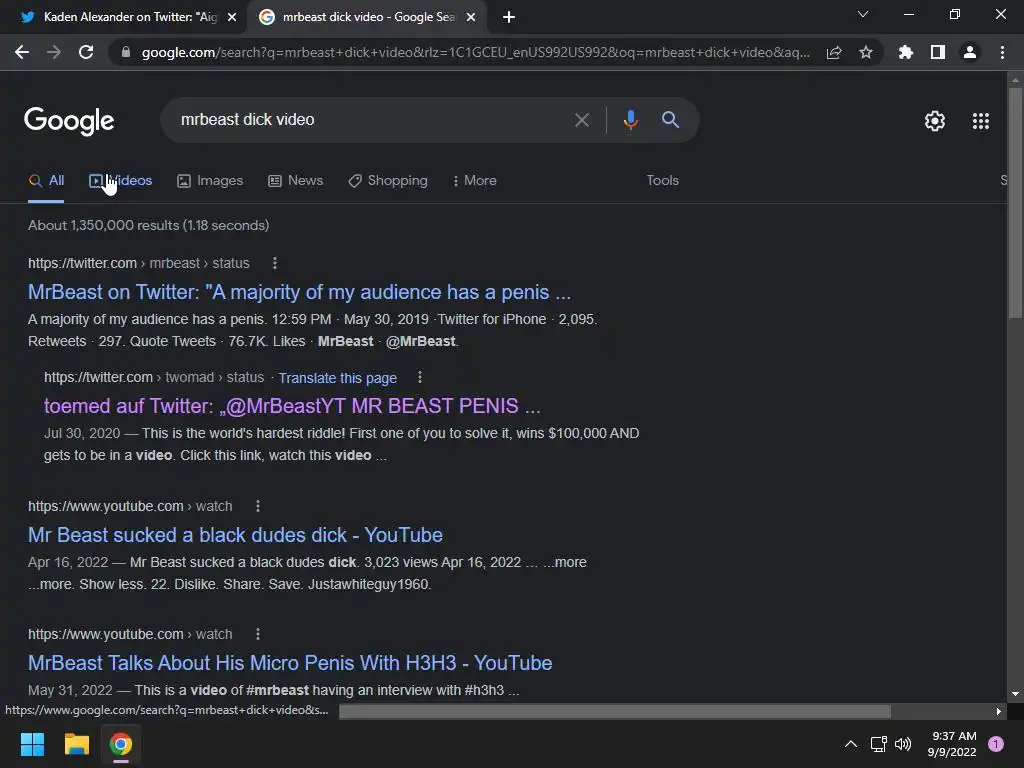Go forward to the next page

54,52
